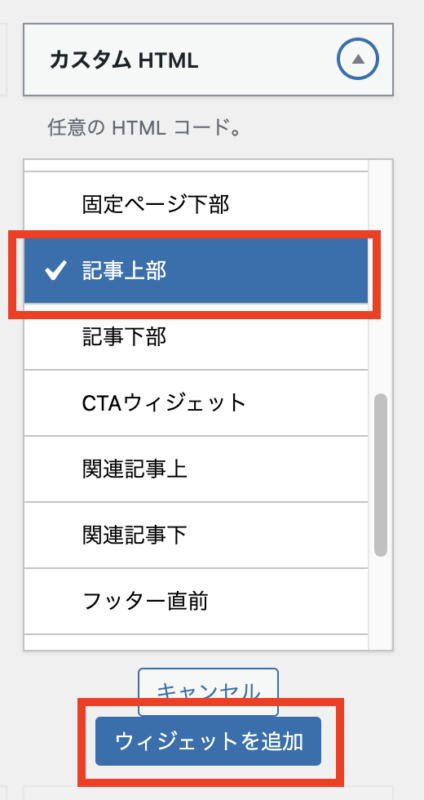424x800 pixels.
Task: Collapse the カスタム HTML widget with the arrow icon
Action: coord(358,59)
